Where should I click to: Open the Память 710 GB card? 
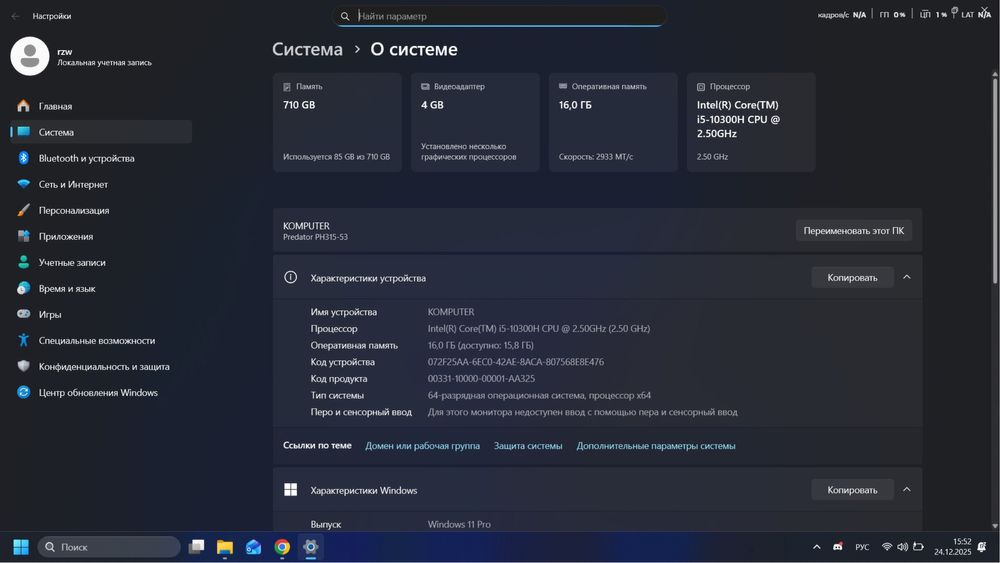[337, 122]
